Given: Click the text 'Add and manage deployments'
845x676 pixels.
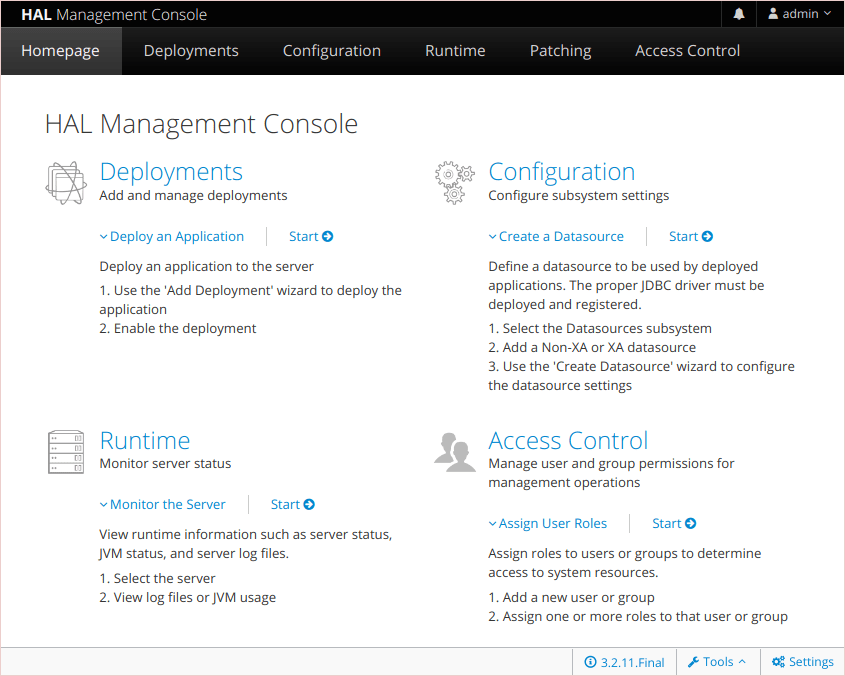Looking at the screenshot, I should (x=193, y=196).
